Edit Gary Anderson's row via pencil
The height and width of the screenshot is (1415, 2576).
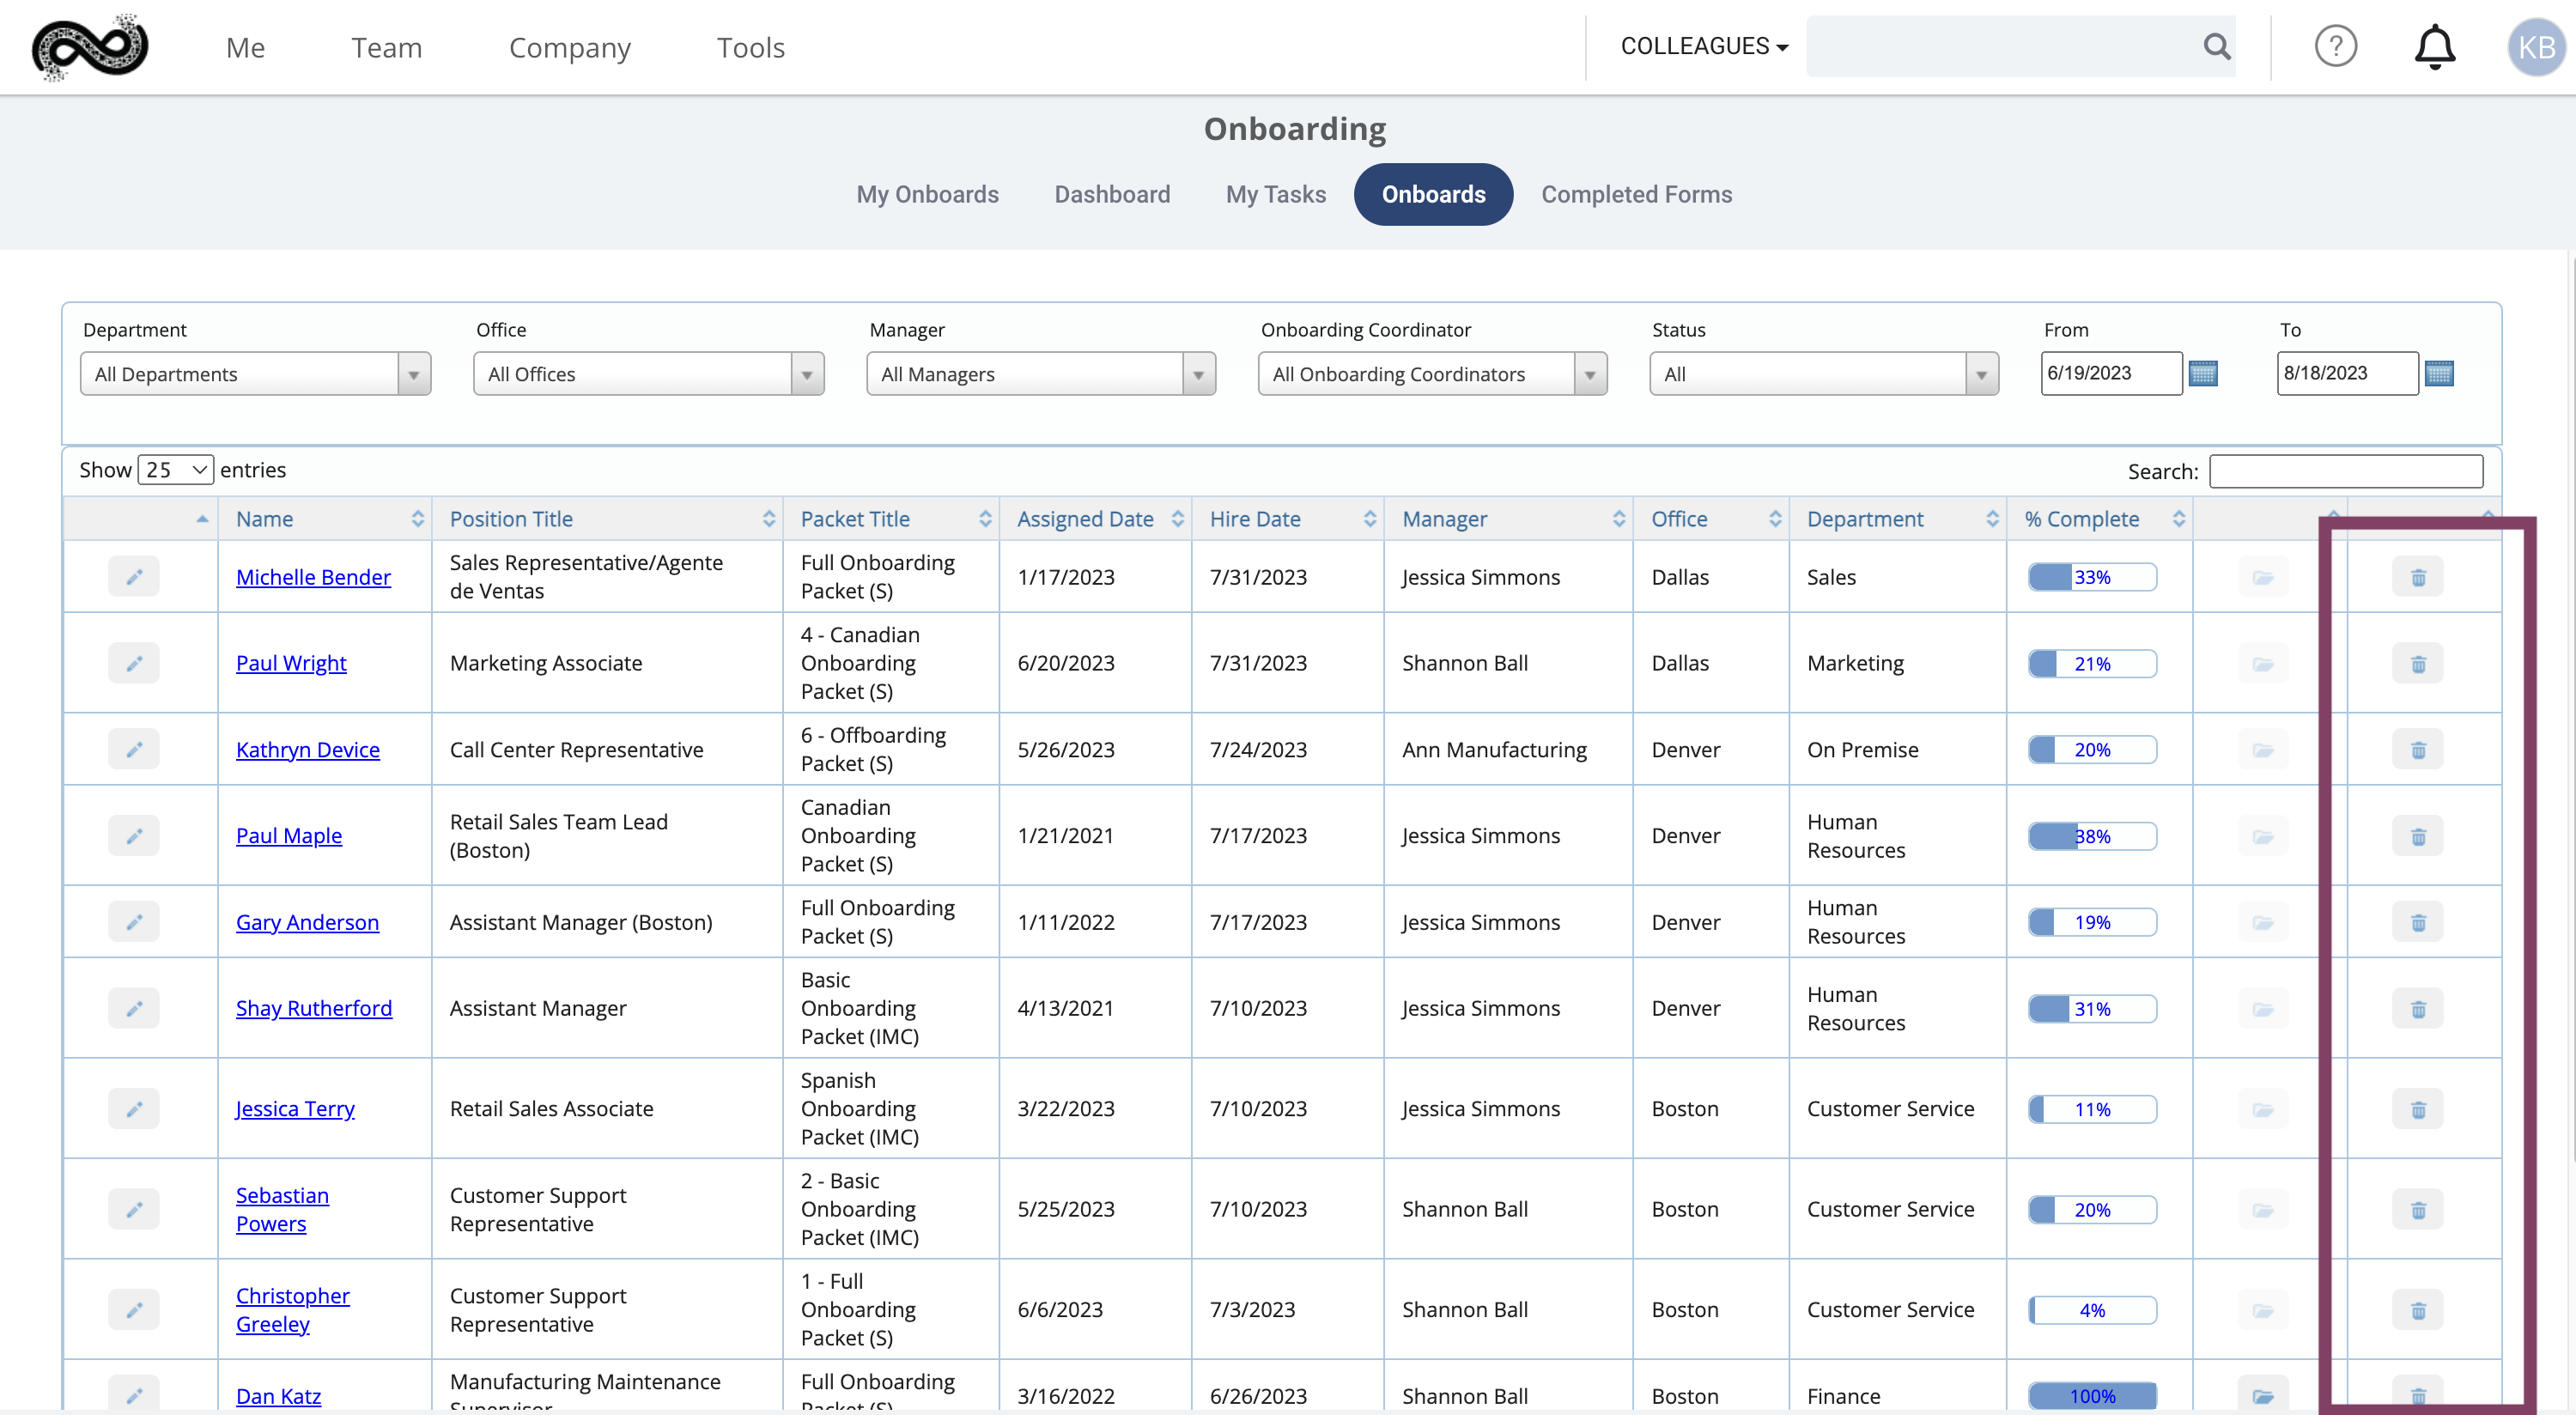click(134, 922)
